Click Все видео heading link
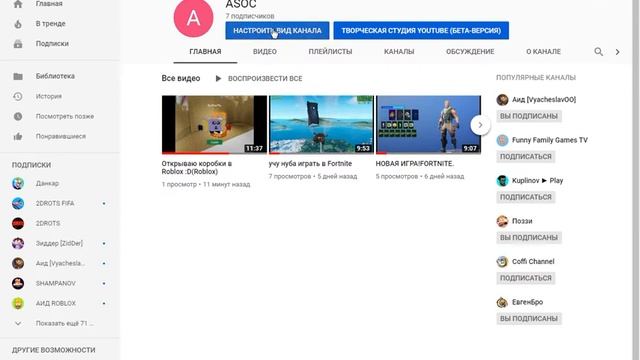This screenshot has height=360, width=640. pos(181,78)
